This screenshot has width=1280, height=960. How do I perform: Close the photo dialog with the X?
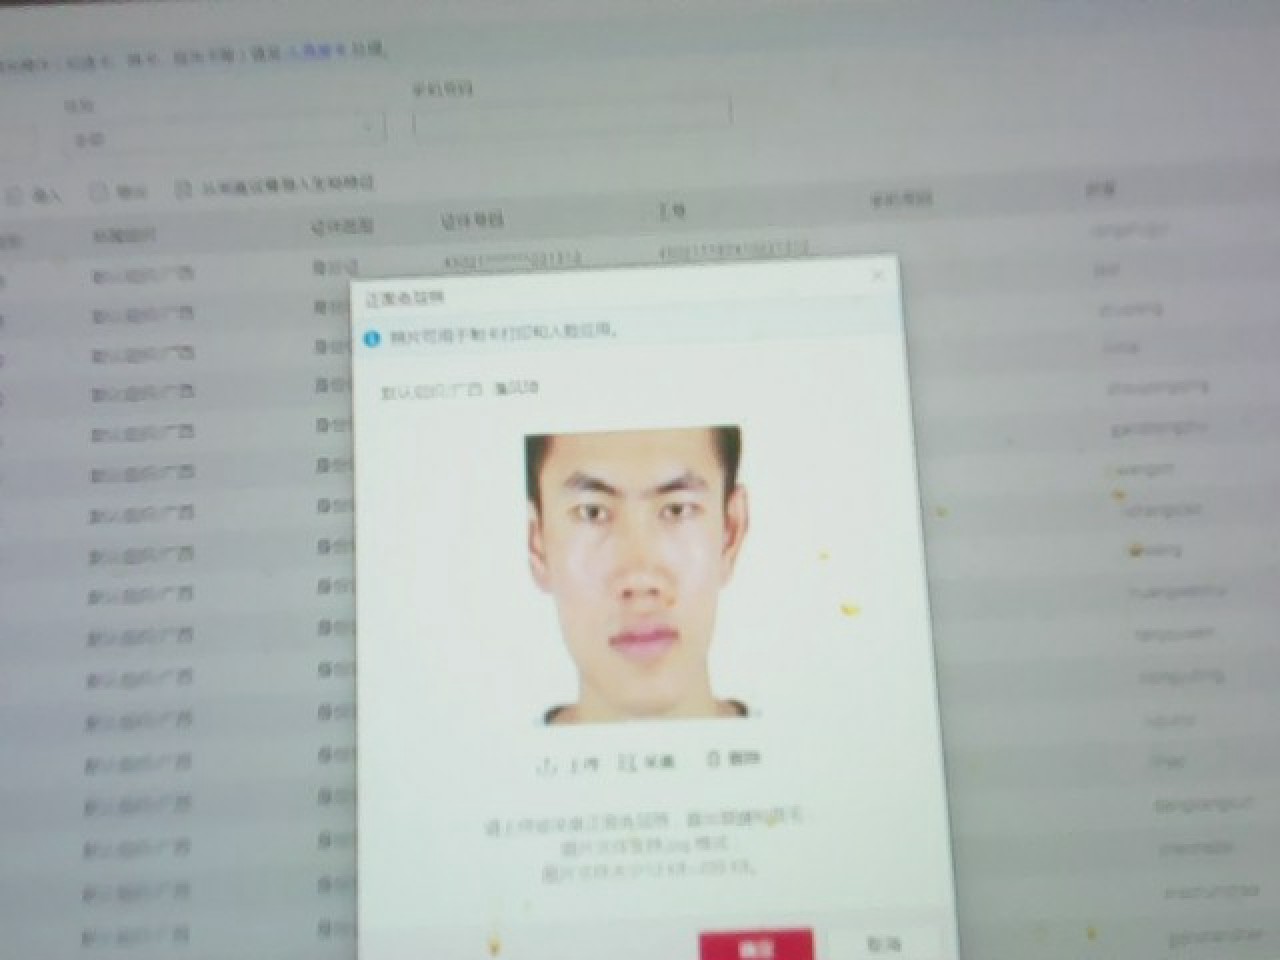tap(878, 275)
